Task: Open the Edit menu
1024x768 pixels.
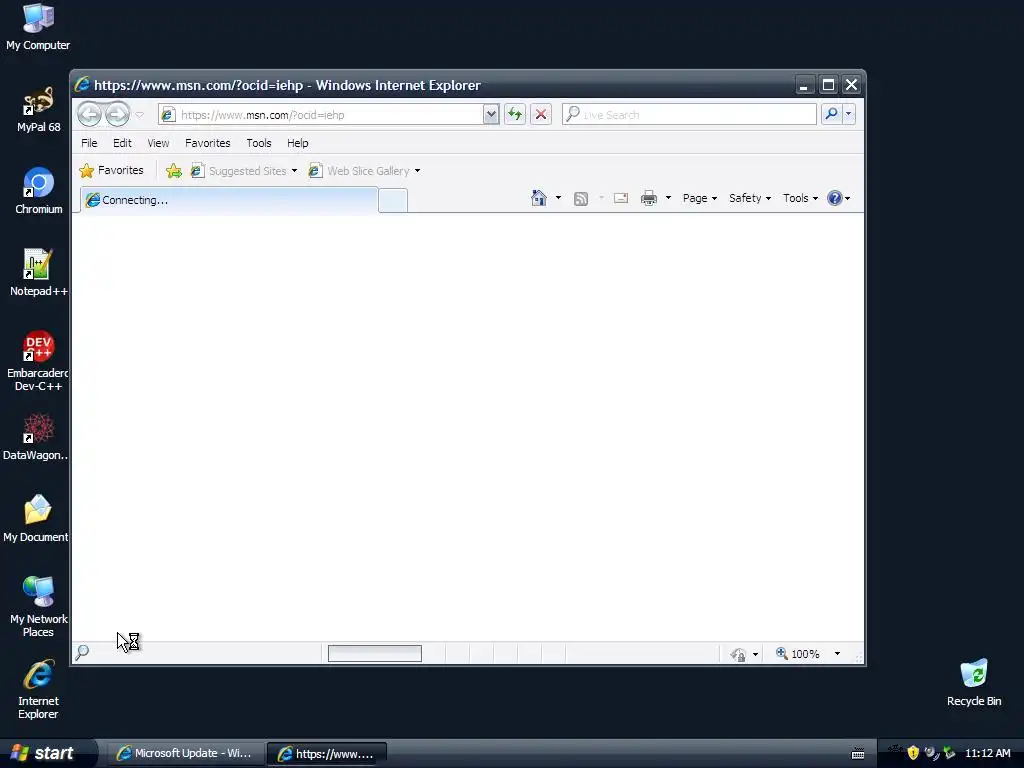Action: (x=122, y=143)
